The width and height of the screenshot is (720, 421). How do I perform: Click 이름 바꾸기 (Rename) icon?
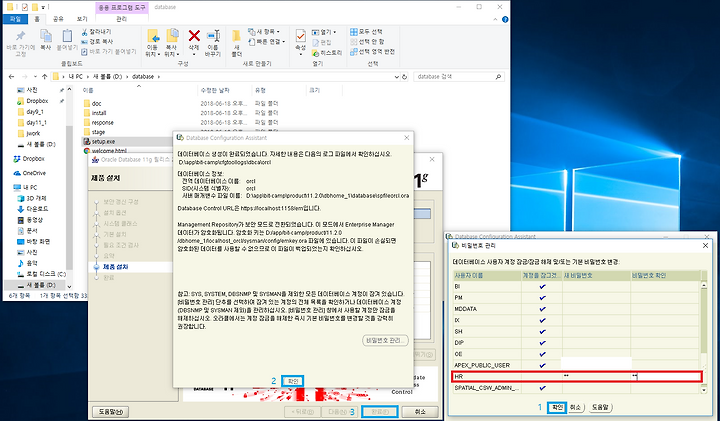[x=213, y=37]
